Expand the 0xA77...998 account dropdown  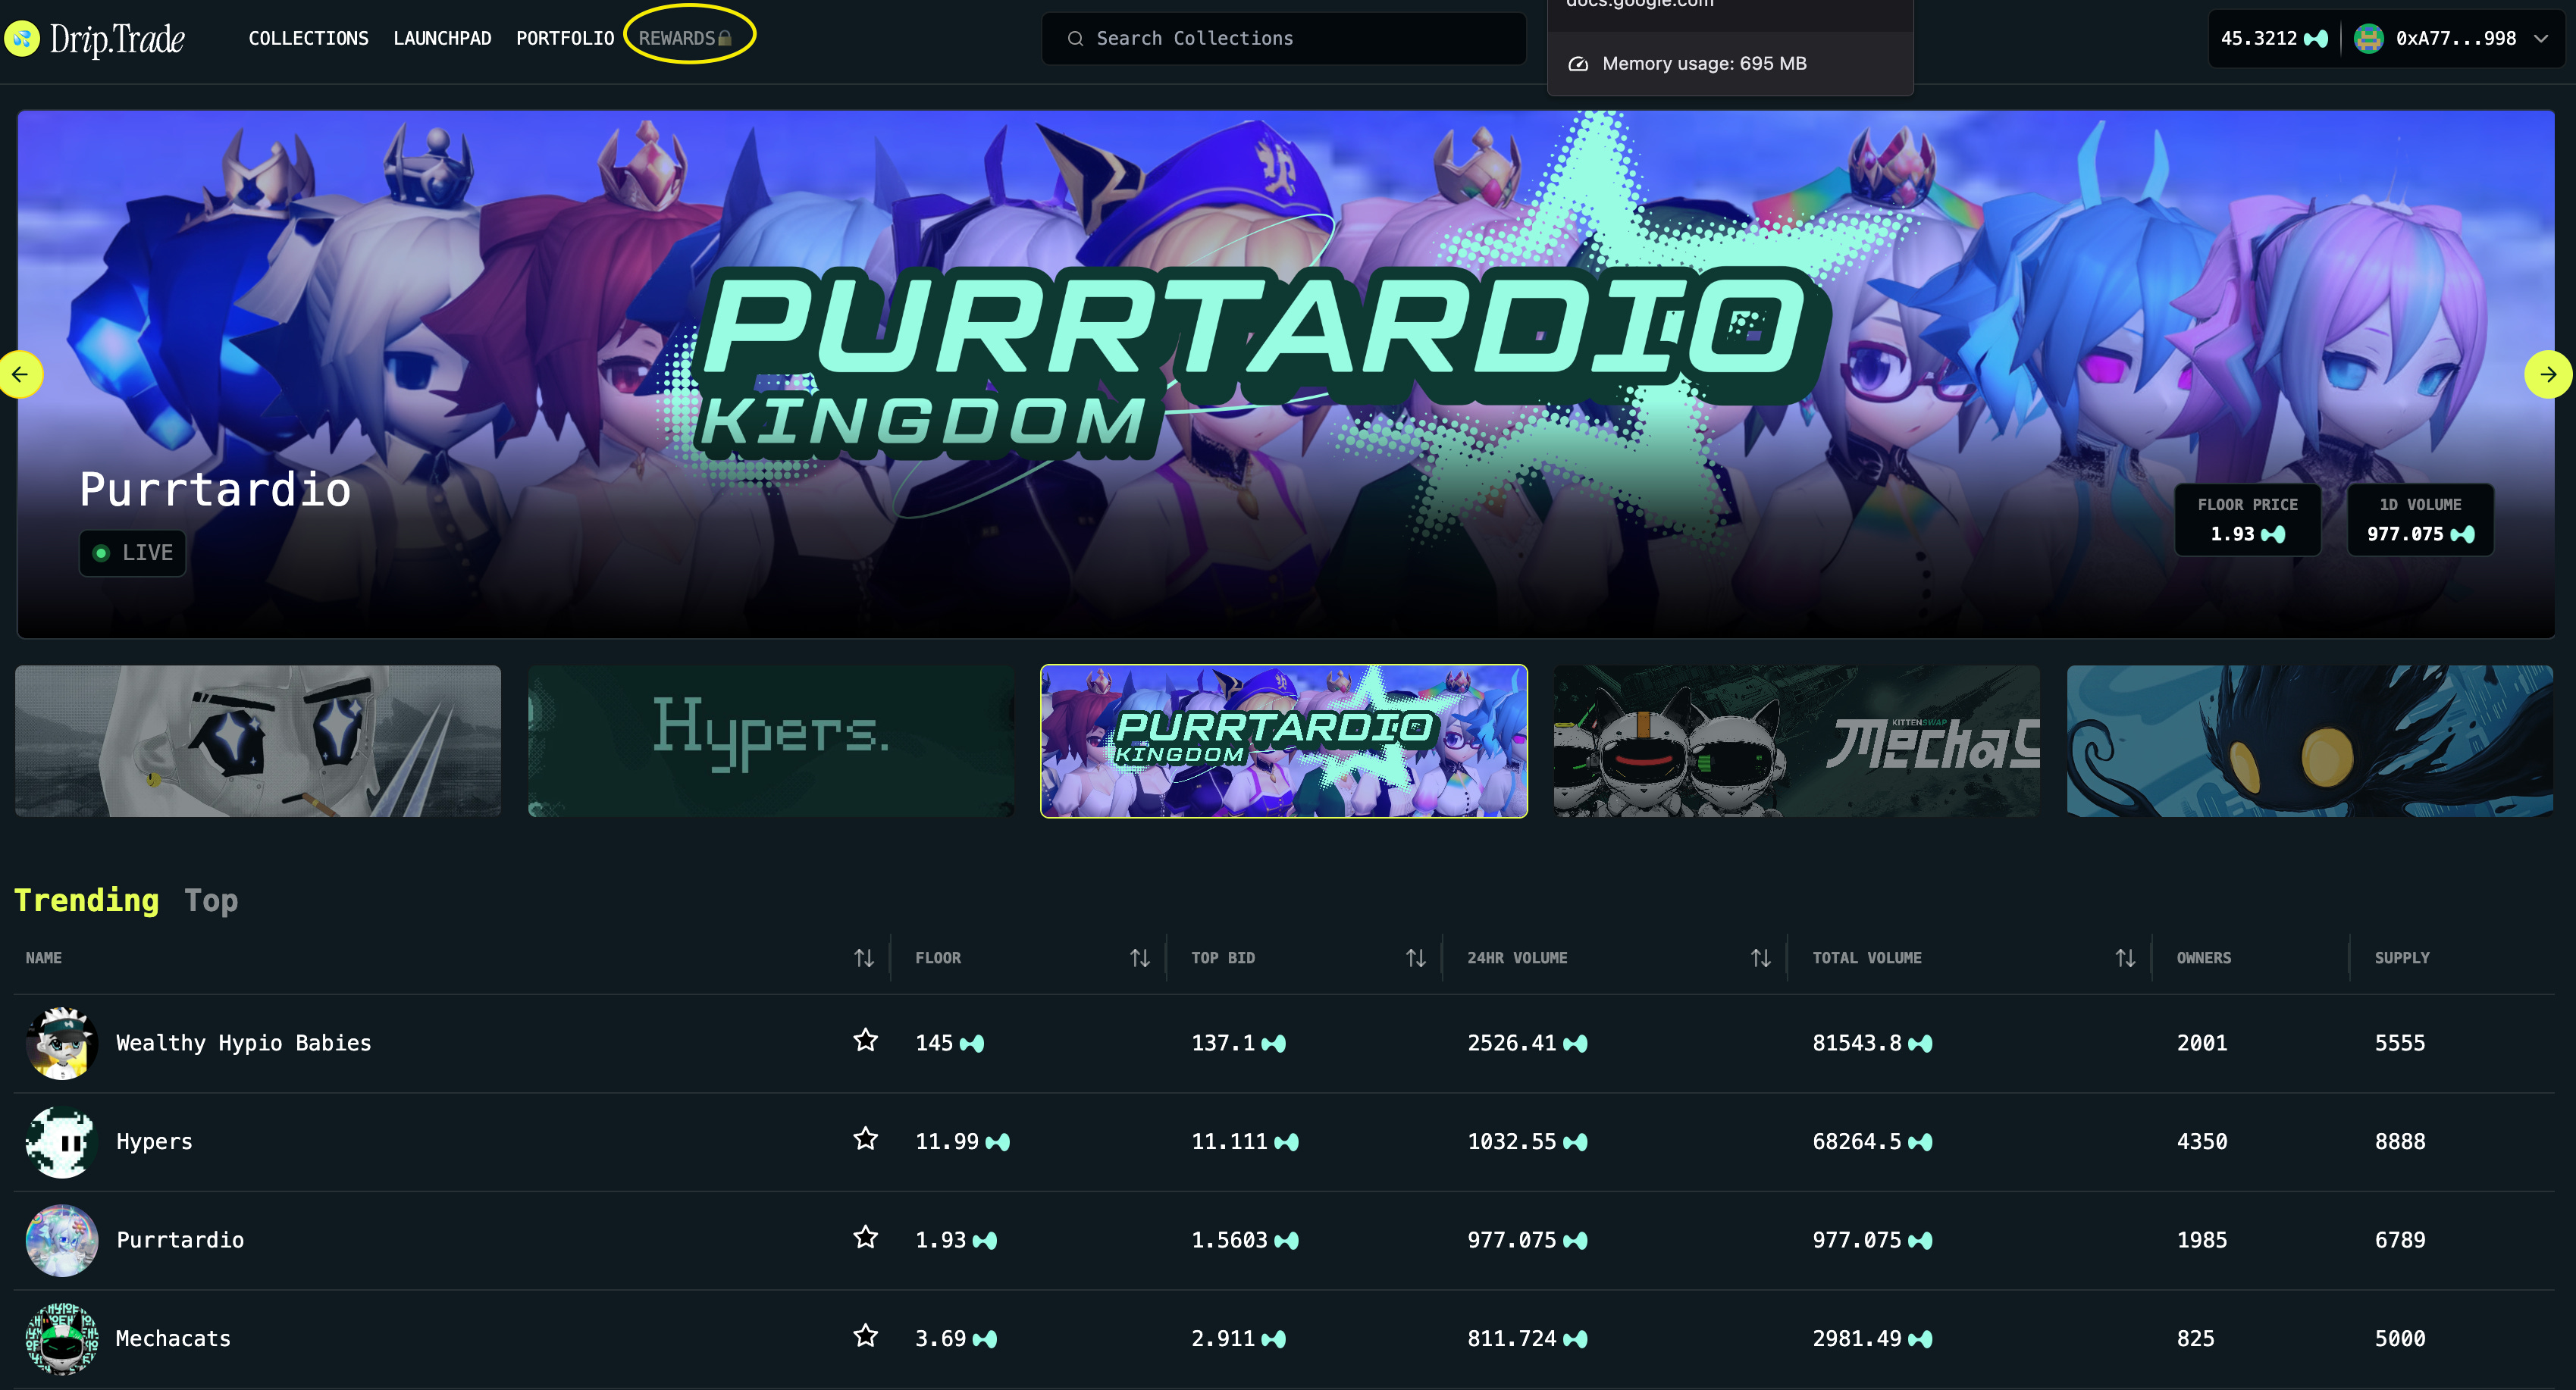click(x=2540, y=39)
